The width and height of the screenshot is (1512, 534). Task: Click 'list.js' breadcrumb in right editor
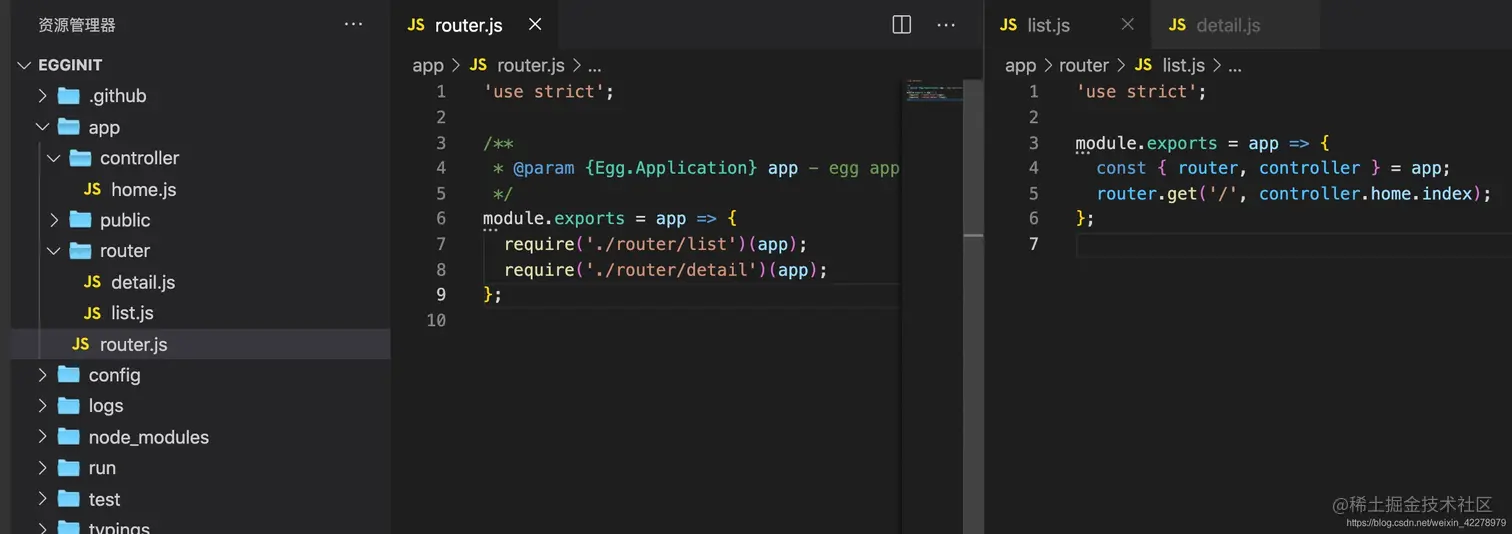click(1183, 65)
